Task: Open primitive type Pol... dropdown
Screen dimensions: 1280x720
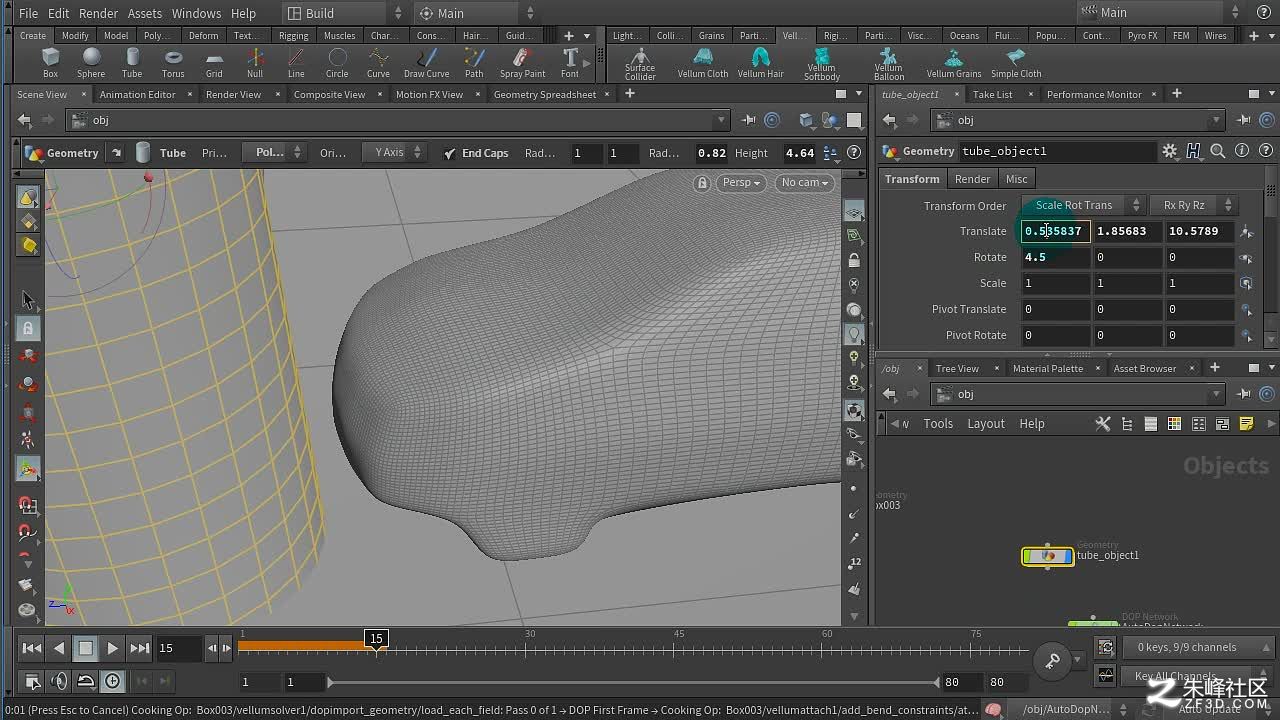Action: (x=274, y=153)
